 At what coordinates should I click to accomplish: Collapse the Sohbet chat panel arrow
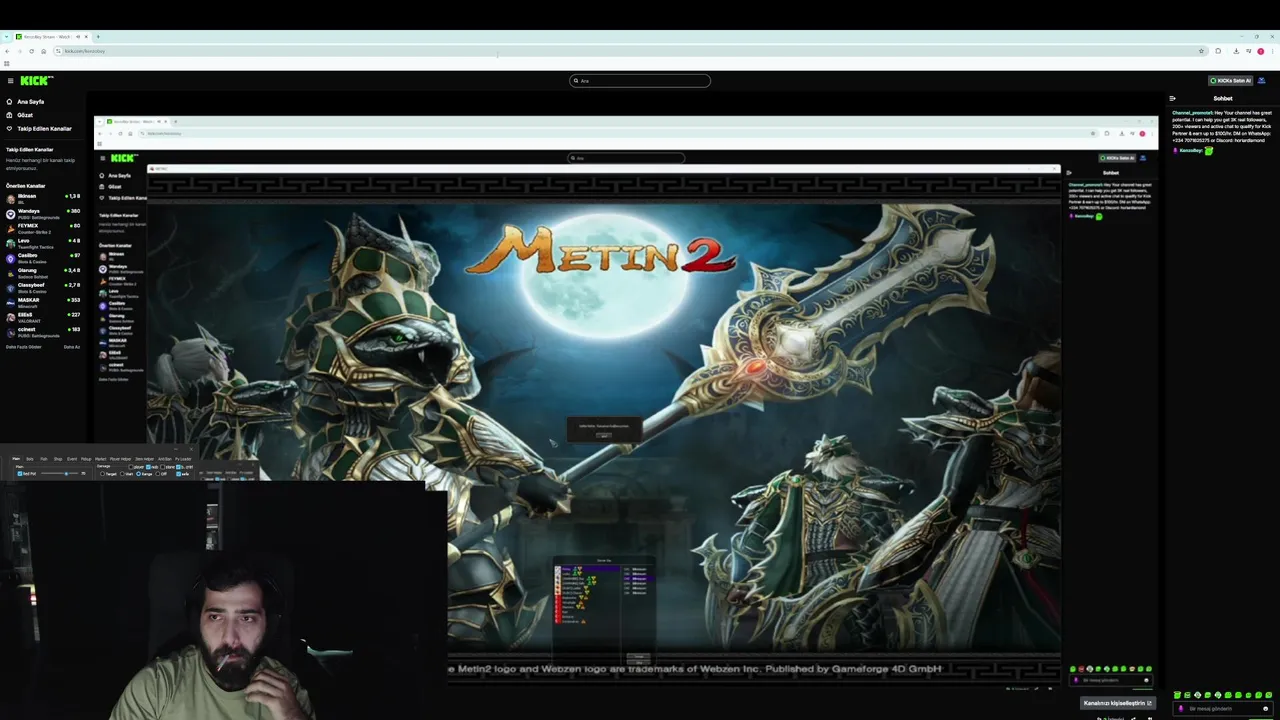1172,99
